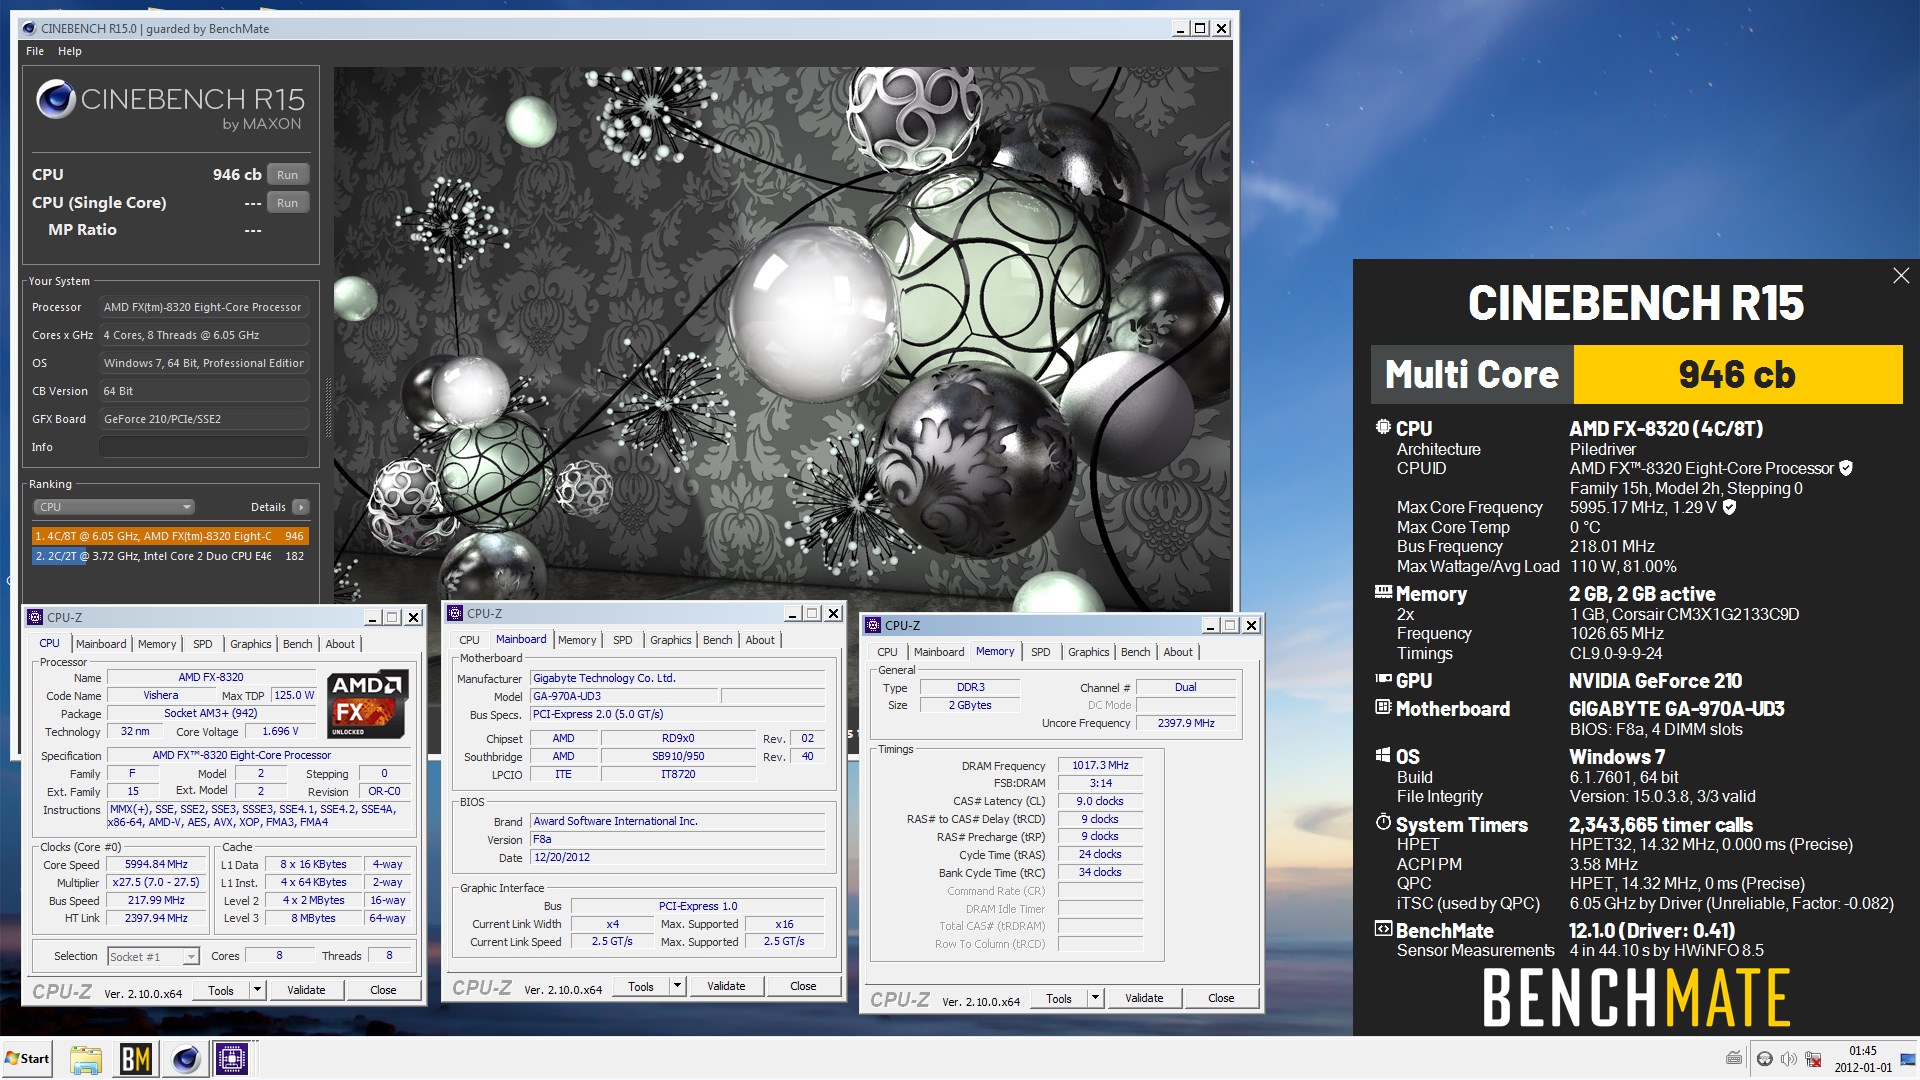
Task: Click the Core Voltage value 1.696 V
Action: click(280, 732)
